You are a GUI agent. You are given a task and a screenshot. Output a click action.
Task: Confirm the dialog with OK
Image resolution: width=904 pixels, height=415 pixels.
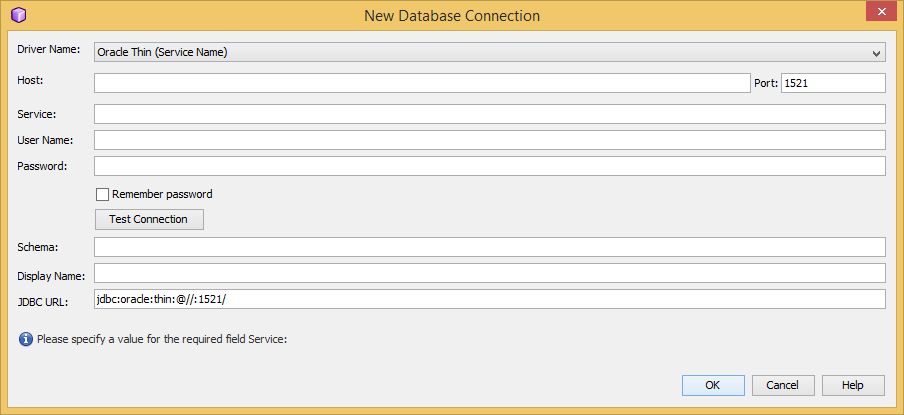[x=712, y=385]
